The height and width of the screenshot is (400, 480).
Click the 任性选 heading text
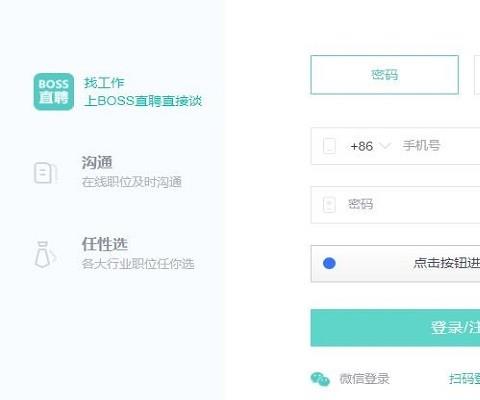105,244
